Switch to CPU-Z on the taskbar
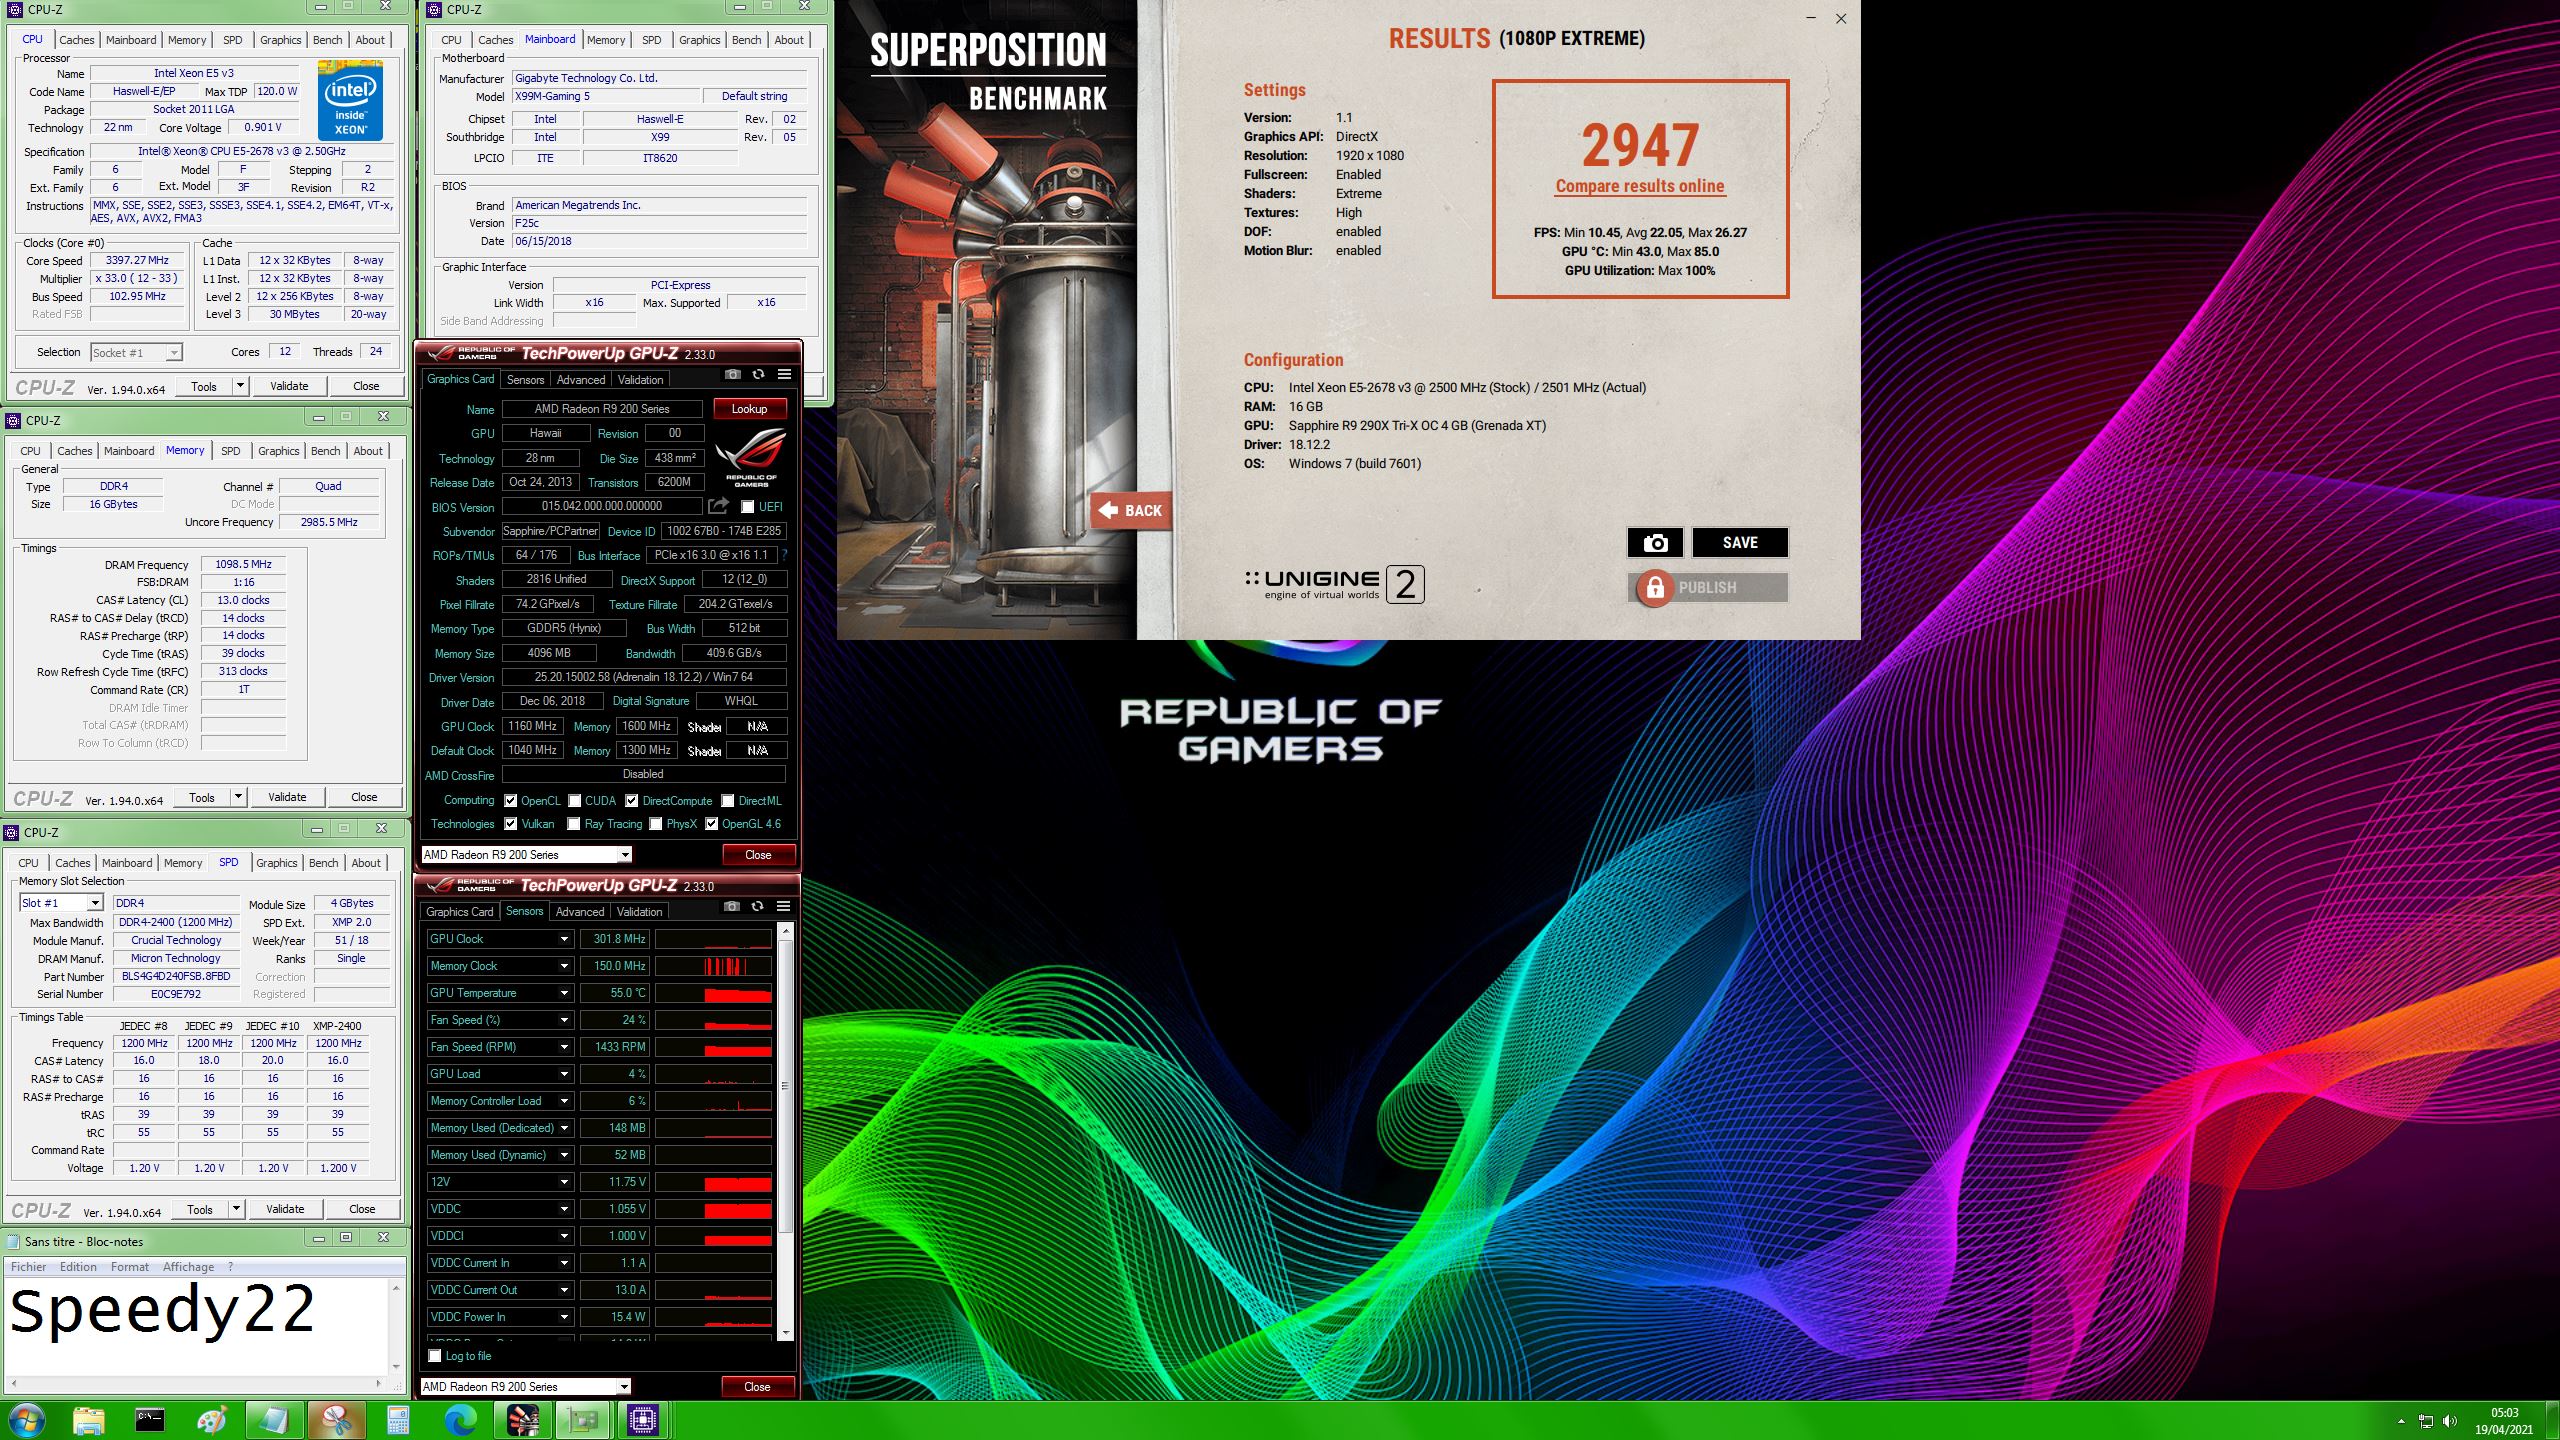The width and height of the screenshot is (2560, 1440). coord(644,1420)
